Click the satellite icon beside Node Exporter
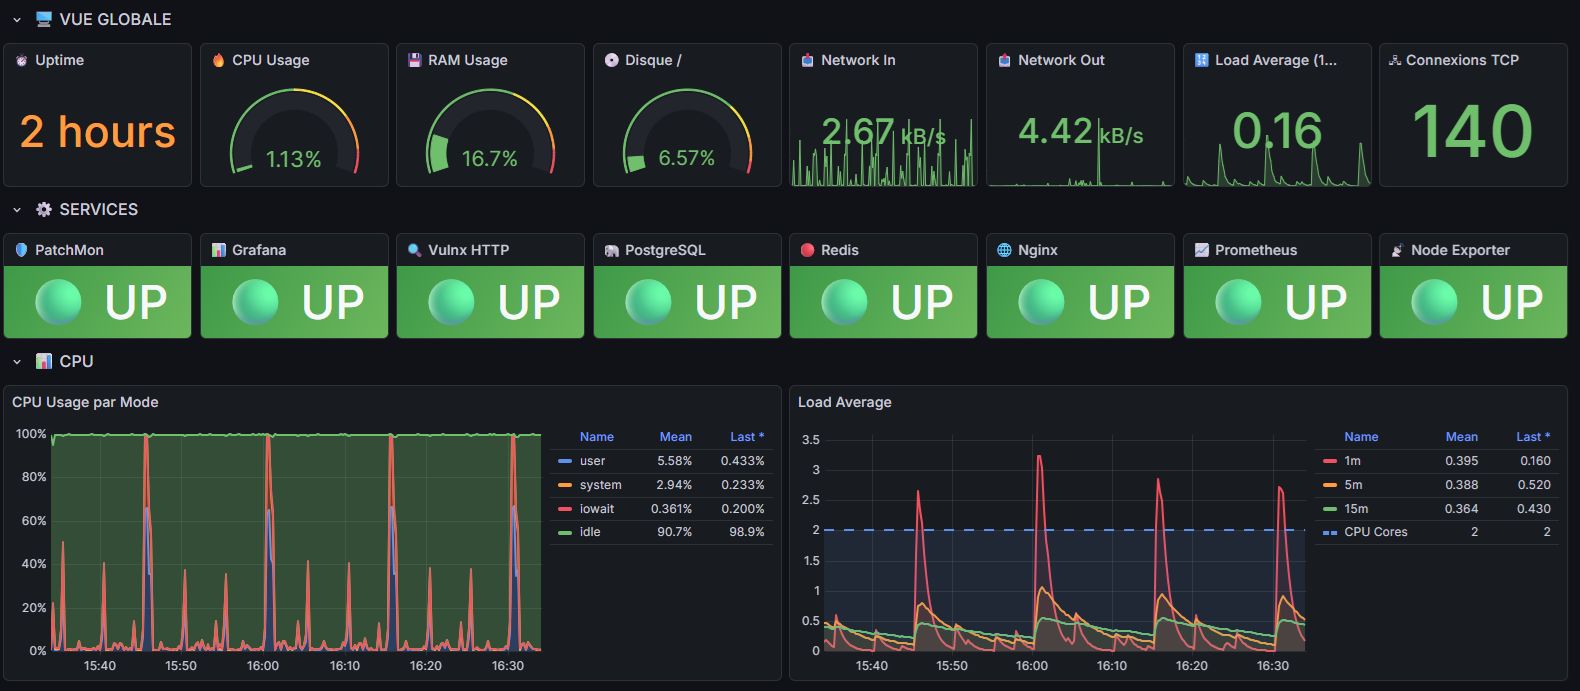Image resolution: width=1580 pixels, height=691 pixels. click(x=1397, y=250)
